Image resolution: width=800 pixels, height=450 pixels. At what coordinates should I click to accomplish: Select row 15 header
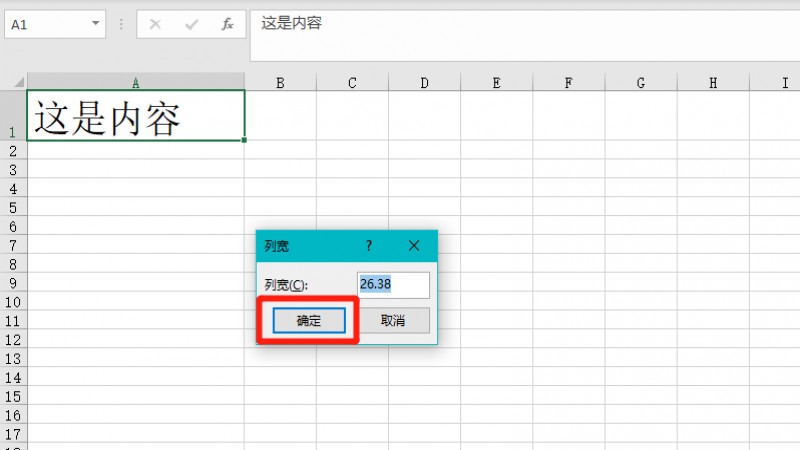[13, 396]
